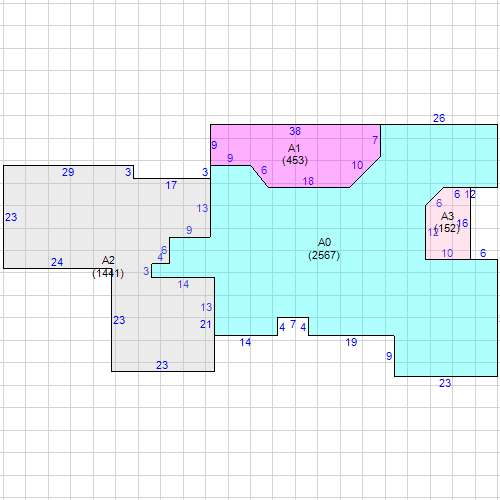Select the 10 dimension on A1's diagonal edge
Image resolution: width=500 pixels, height=500 pixels.
(x=357, y=165)
